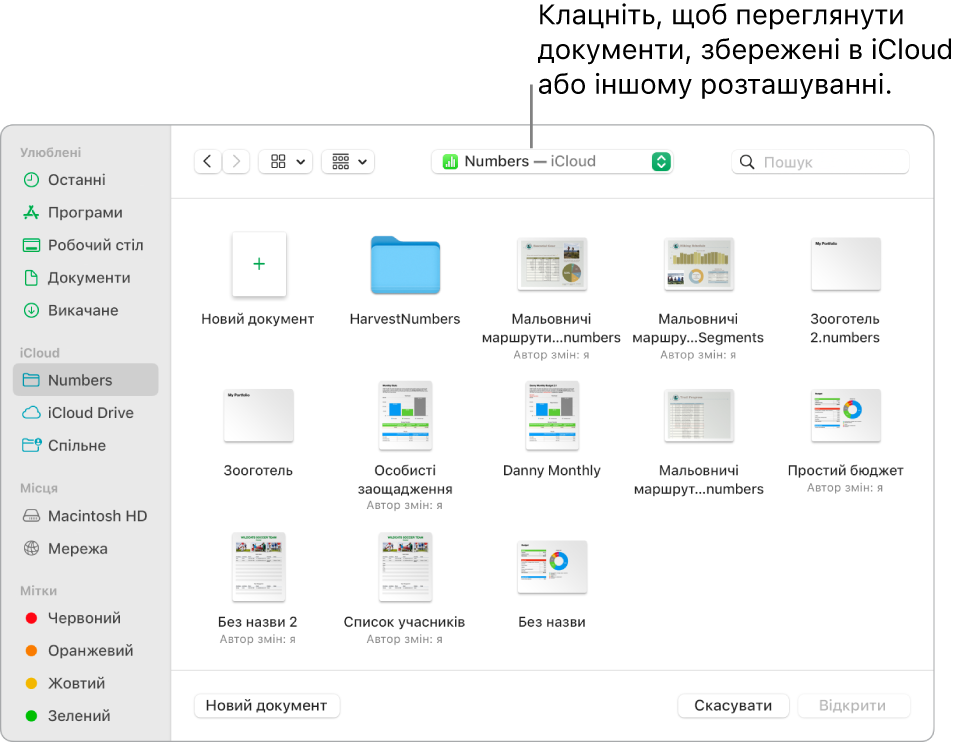Select Документи in the sidebar

[86, 278]
